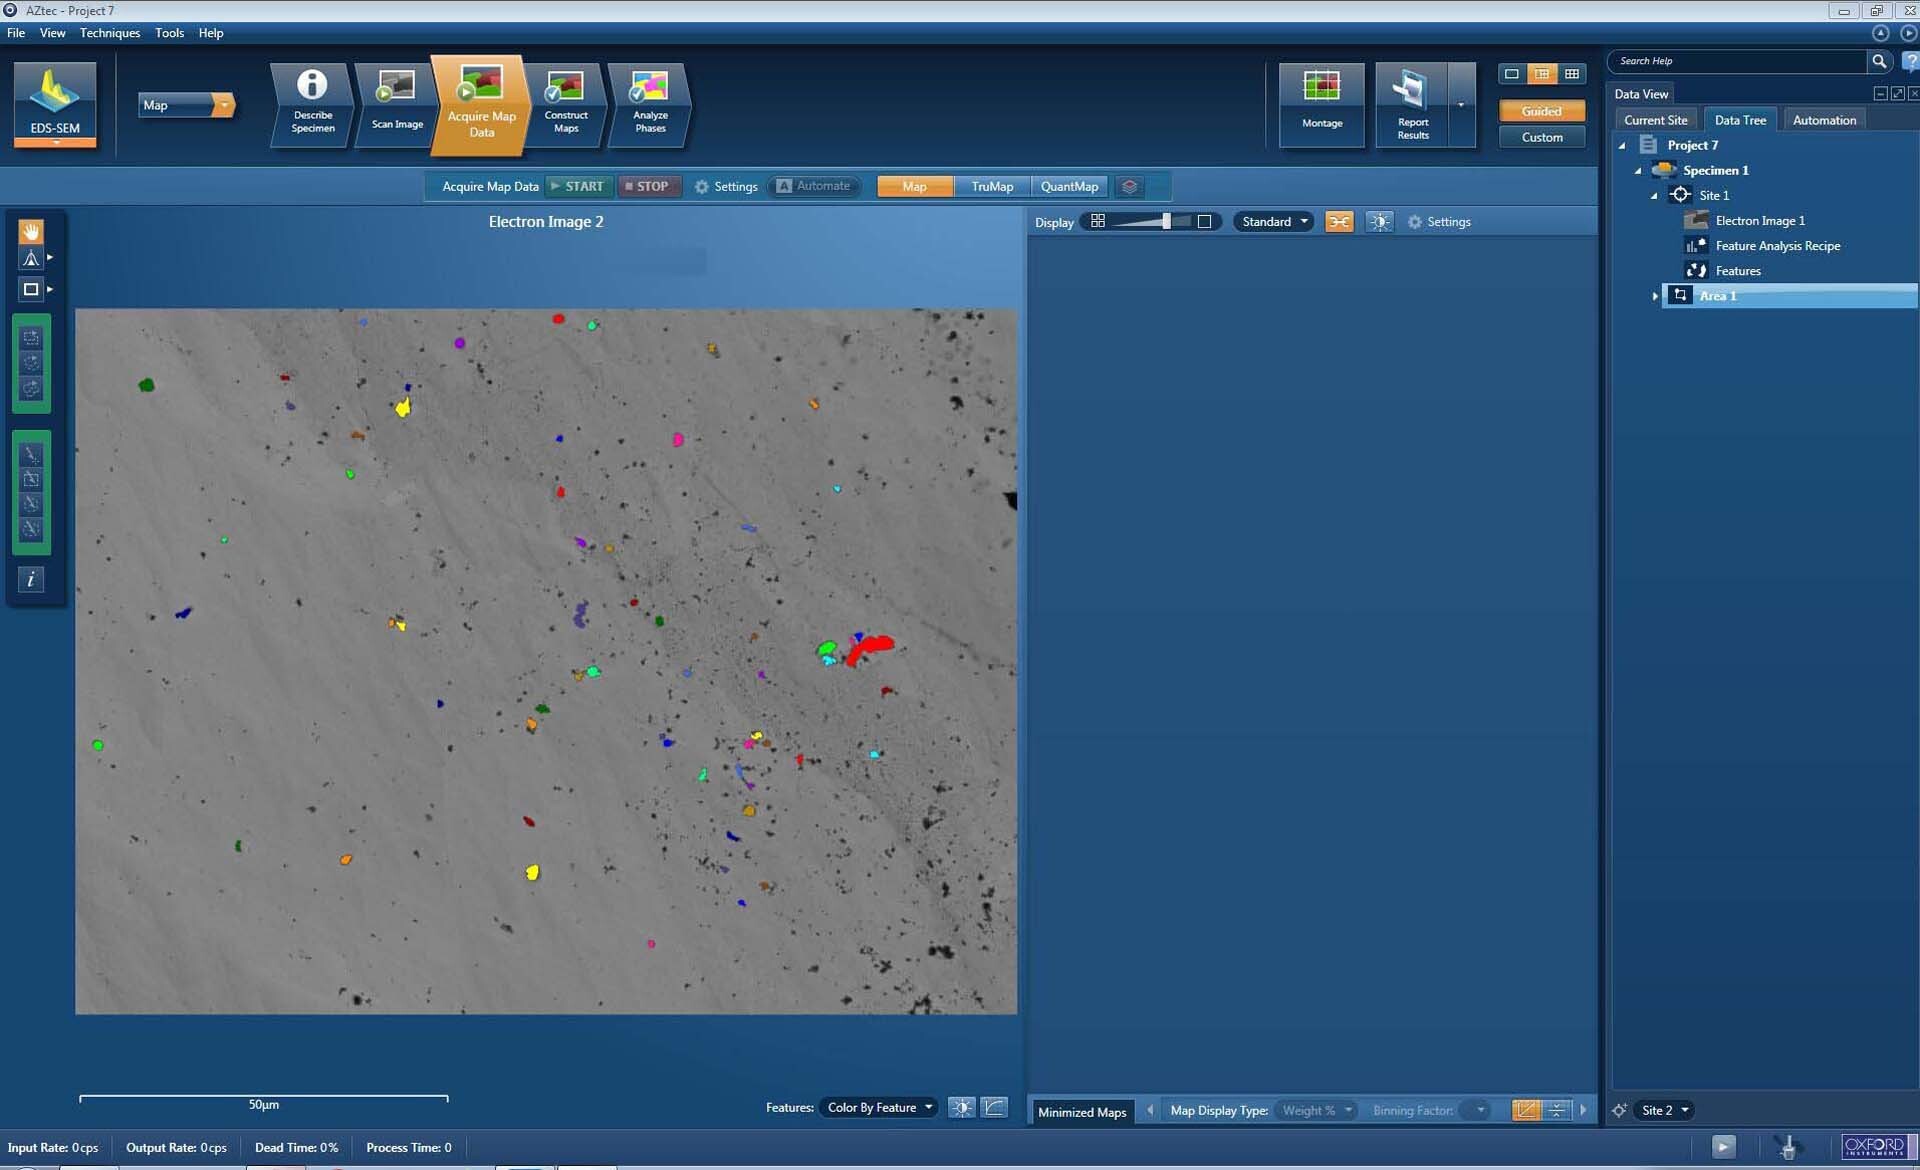
Task: Click the detector control icon in status bar
Action: [1788, 1147]
